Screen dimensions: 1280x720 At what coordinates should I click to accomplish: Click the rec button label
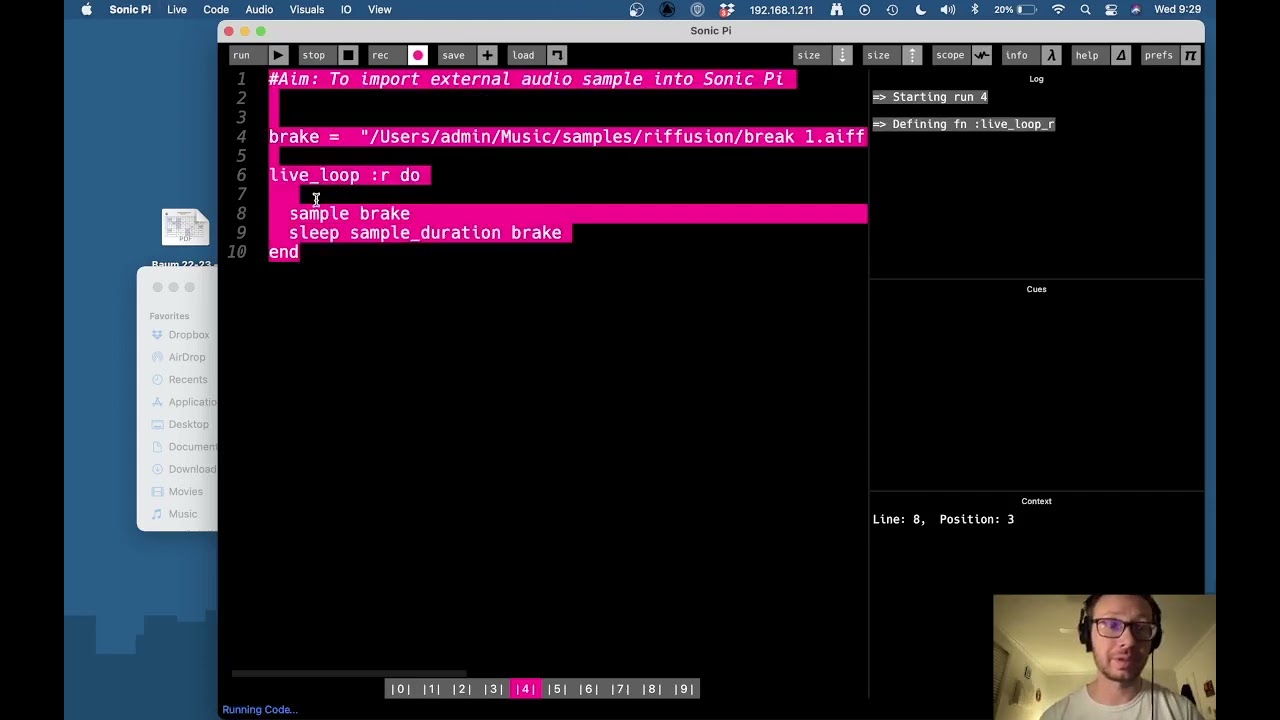[x=380, y=55]
